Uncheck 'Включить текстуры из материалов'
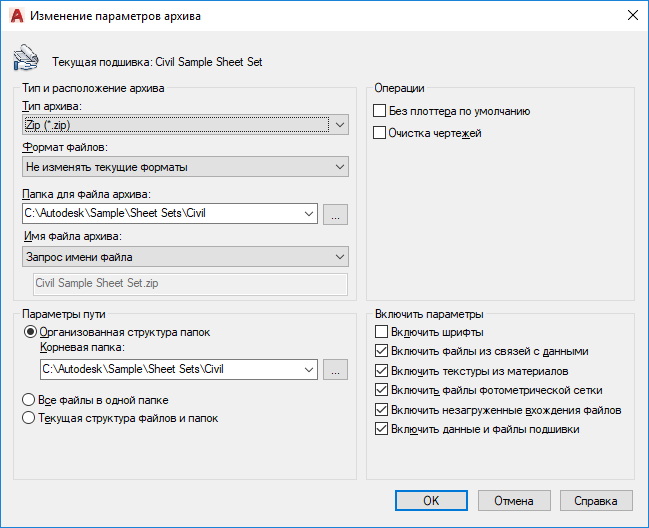 pos(380,371)
